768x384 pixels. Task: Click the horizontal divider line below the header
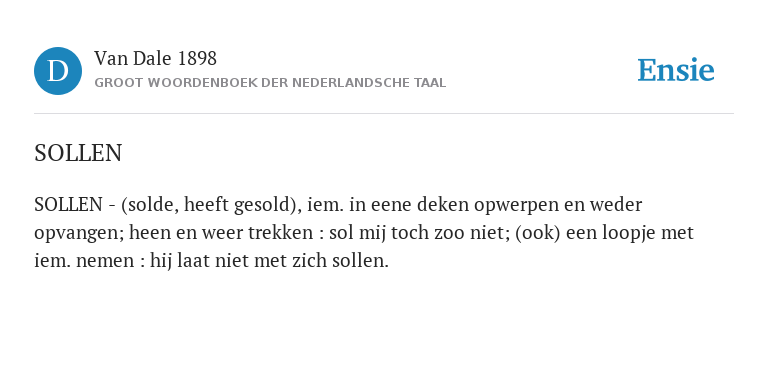384,114
